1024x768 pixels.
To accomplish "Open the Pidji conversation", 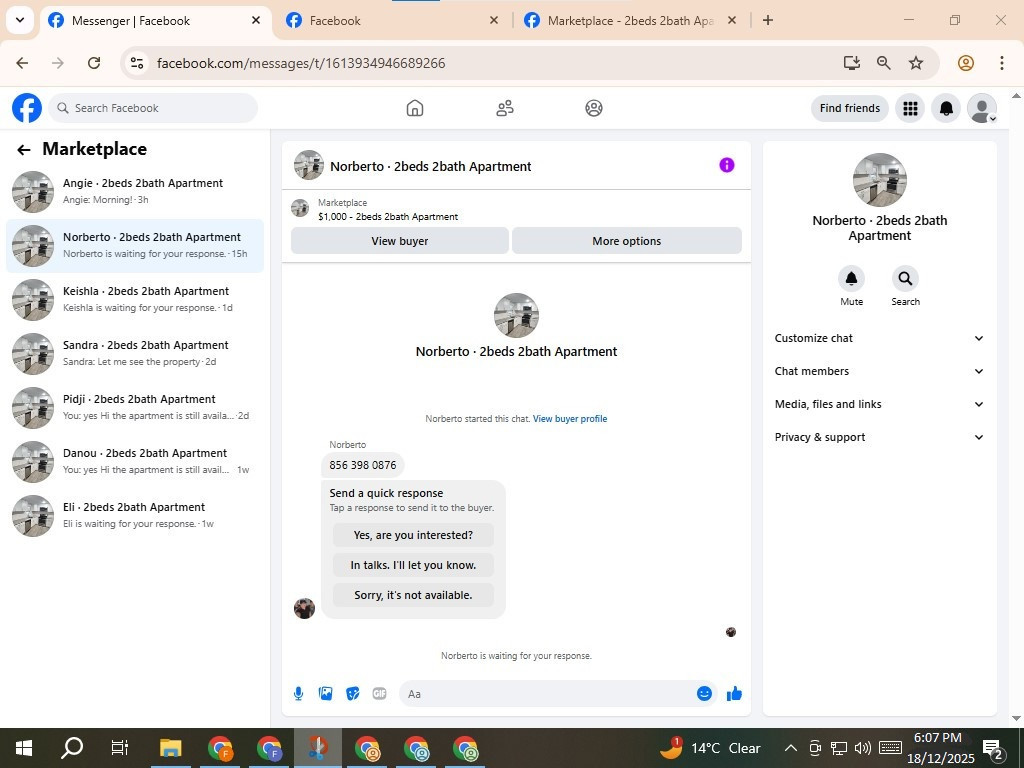I will (135, 408).
